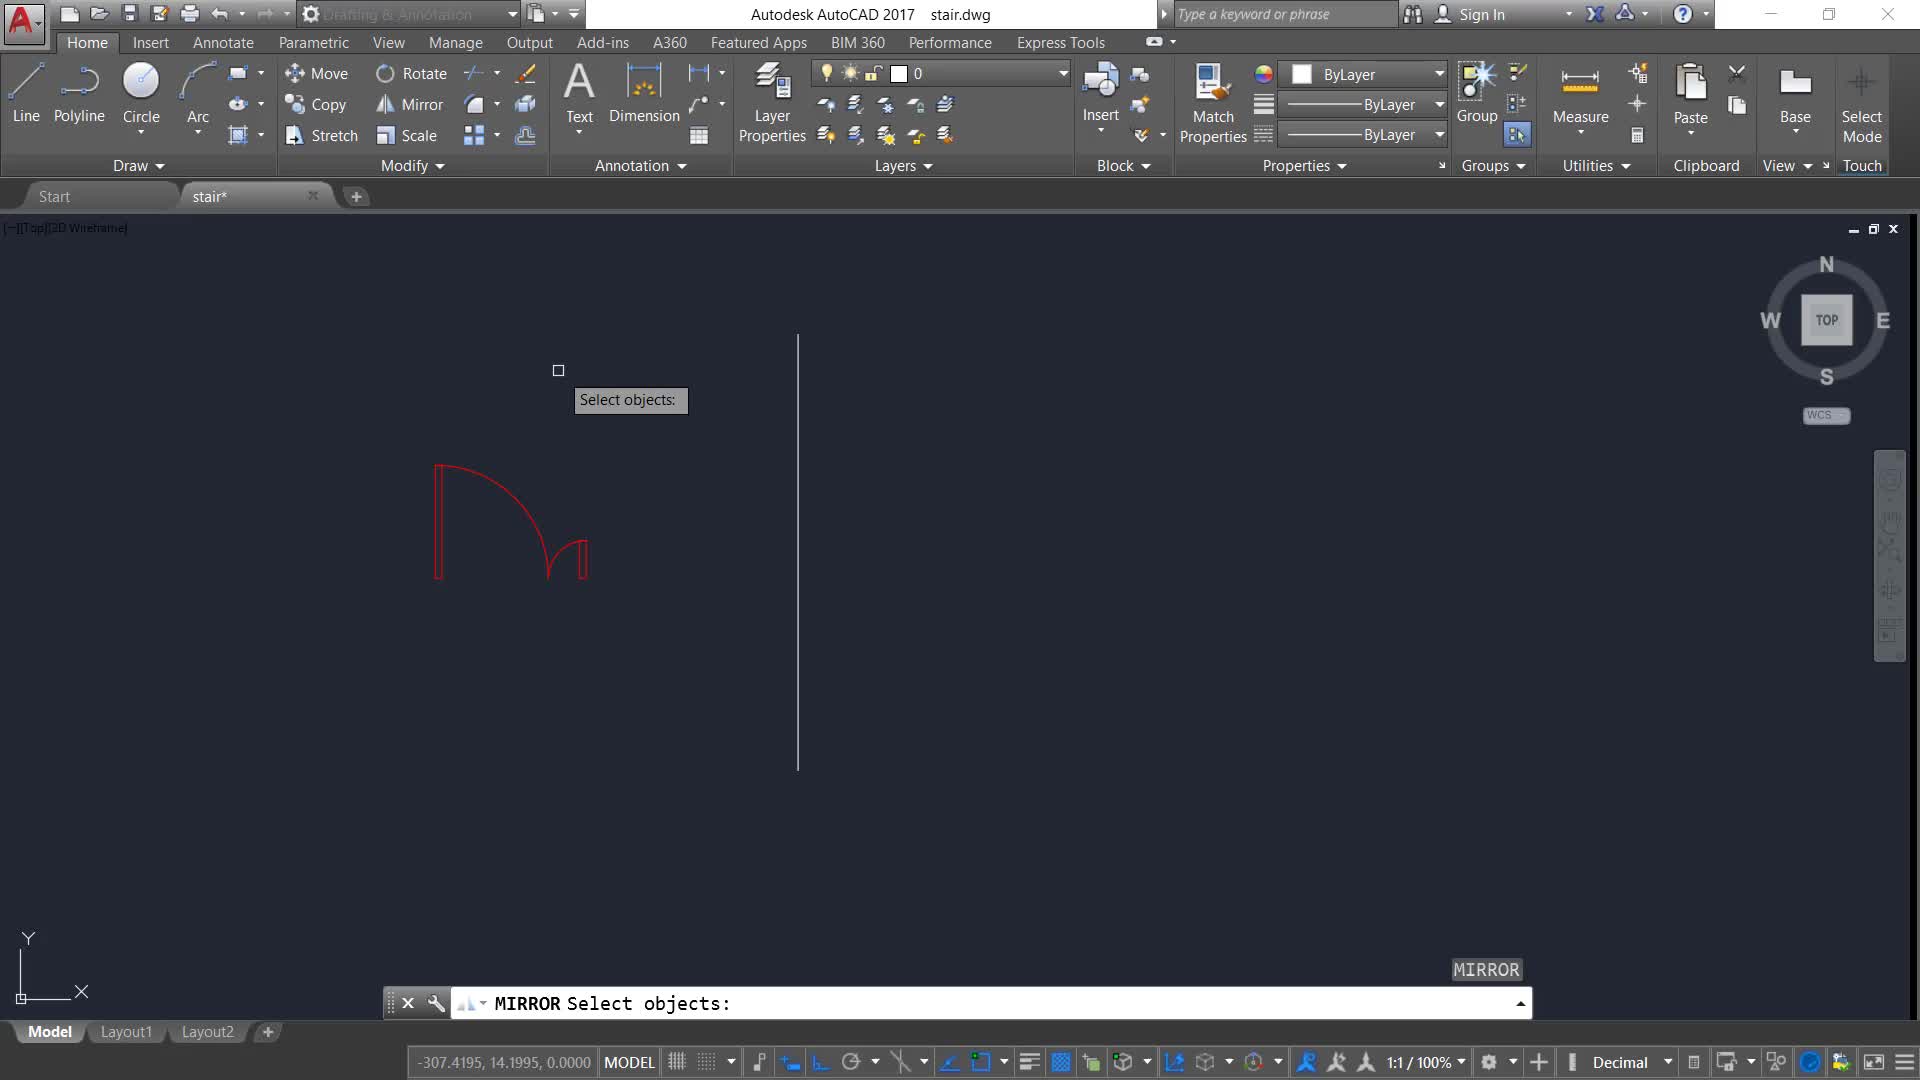Select the Stretch tool

click(x=321, y=135)
